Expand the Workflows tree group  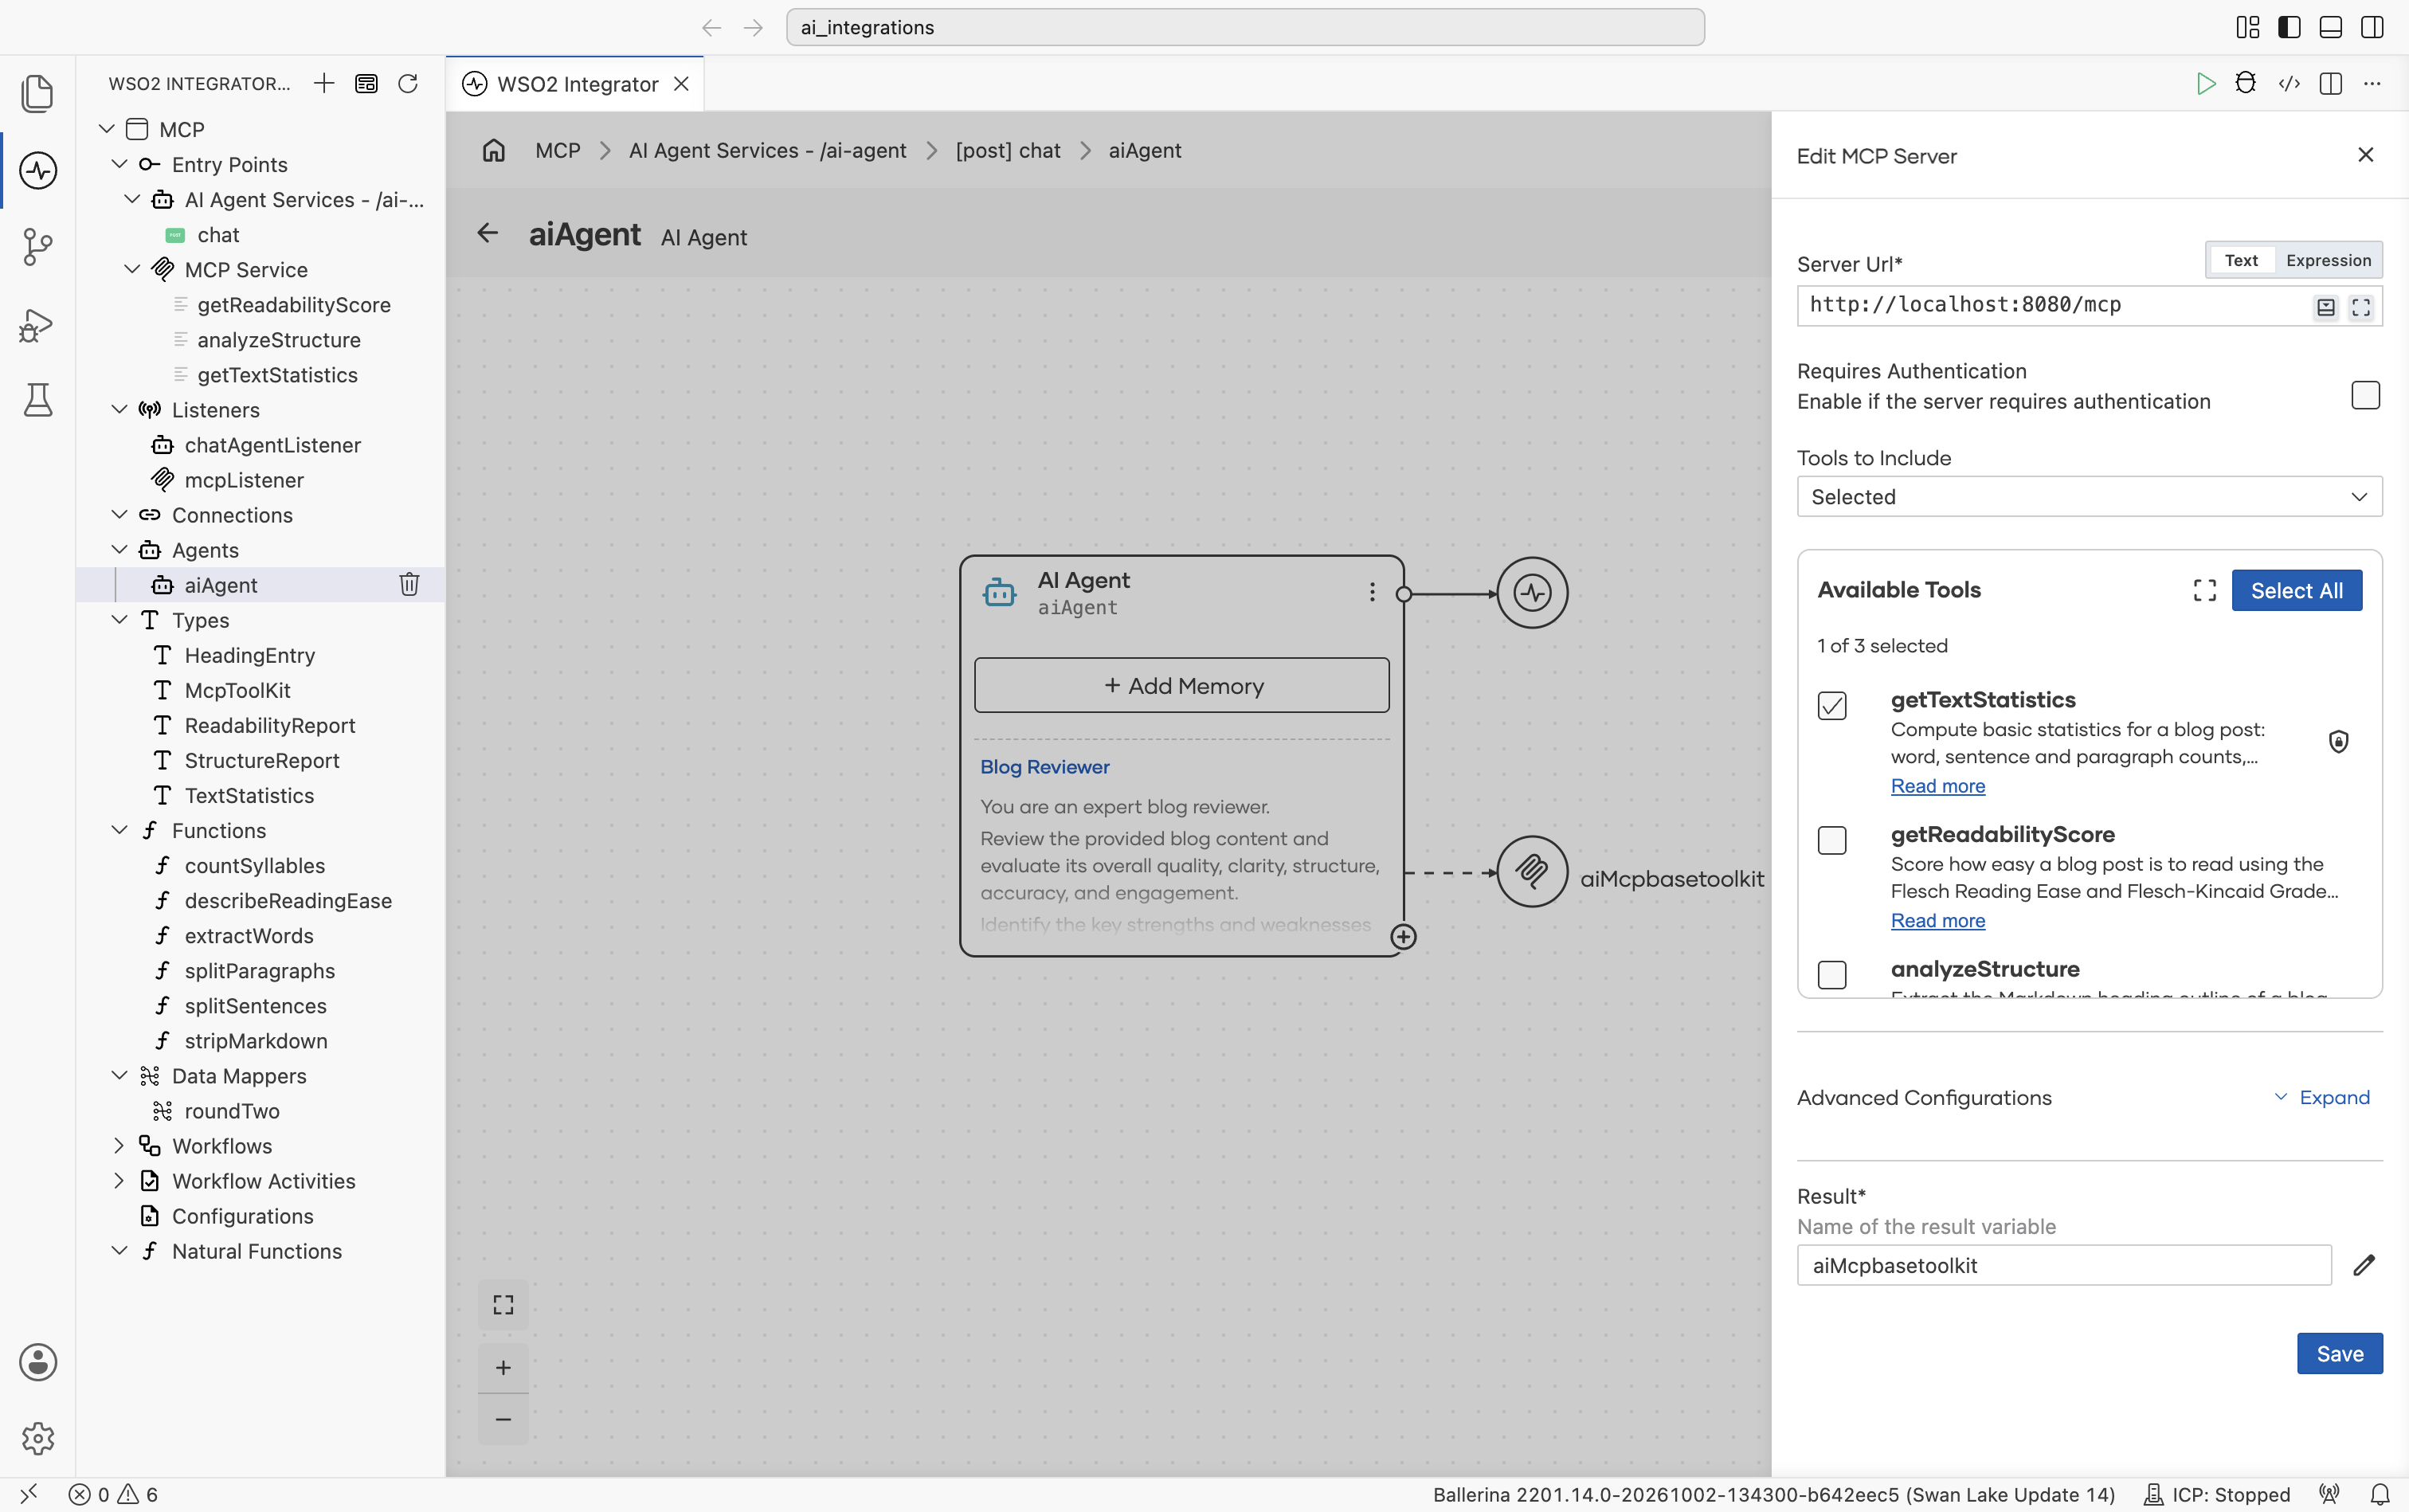click(120, 1146)
